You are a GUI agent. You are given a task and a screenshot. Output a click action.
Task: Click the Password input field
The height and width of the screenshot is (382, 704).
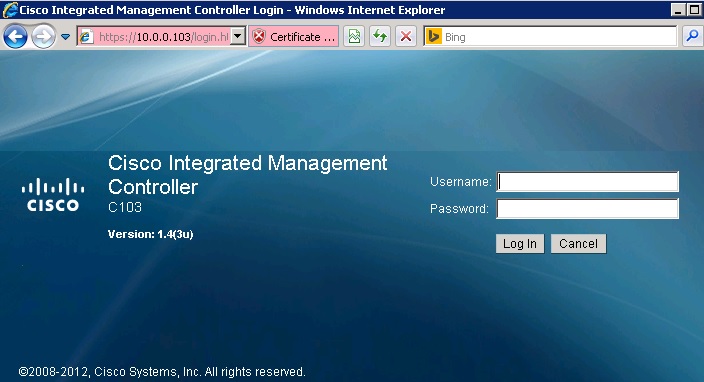coord(587,209)
